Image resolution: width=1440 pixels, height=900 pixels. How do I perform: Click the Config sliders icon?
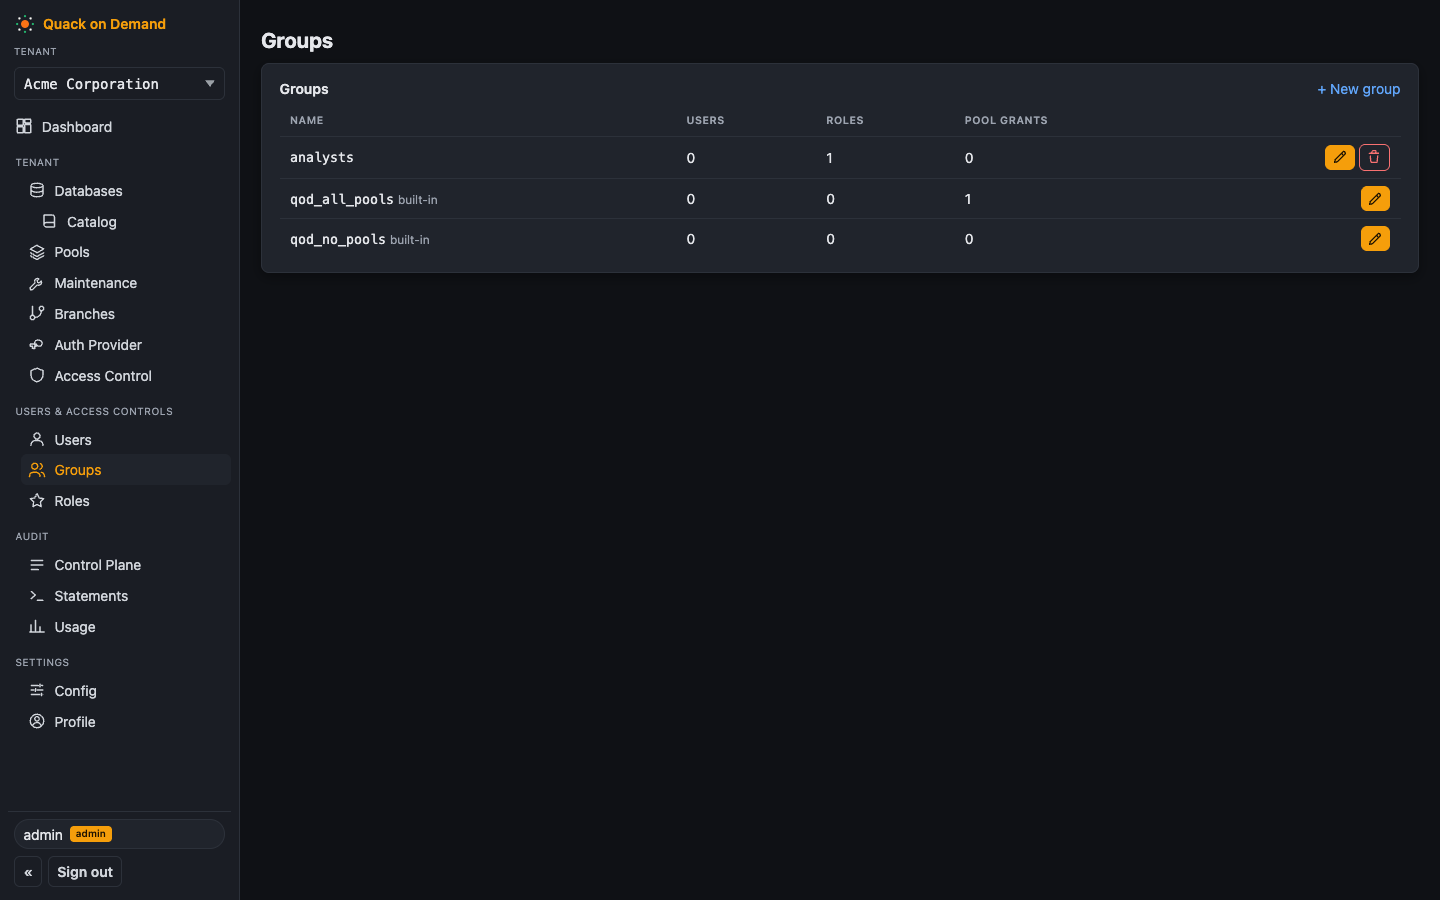37,690
